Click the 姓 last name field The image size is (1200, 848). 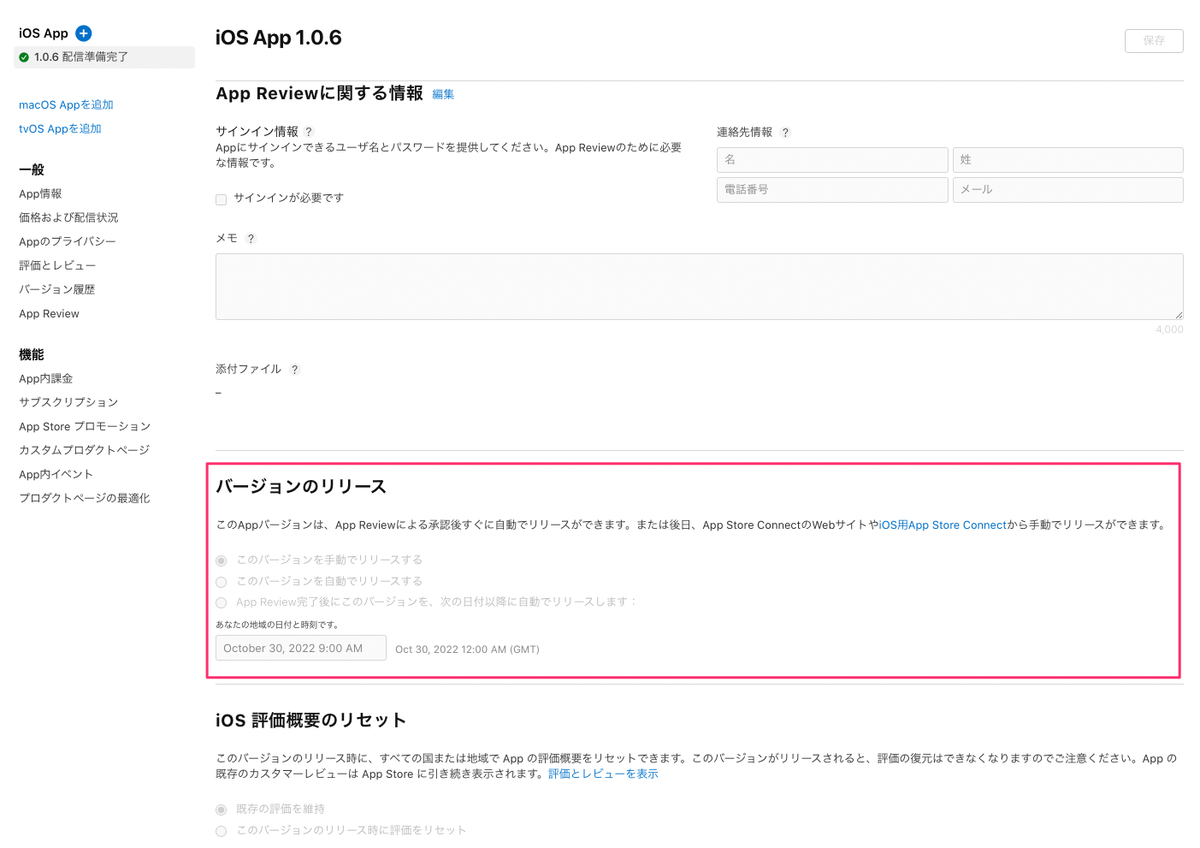click(1068, 160)
